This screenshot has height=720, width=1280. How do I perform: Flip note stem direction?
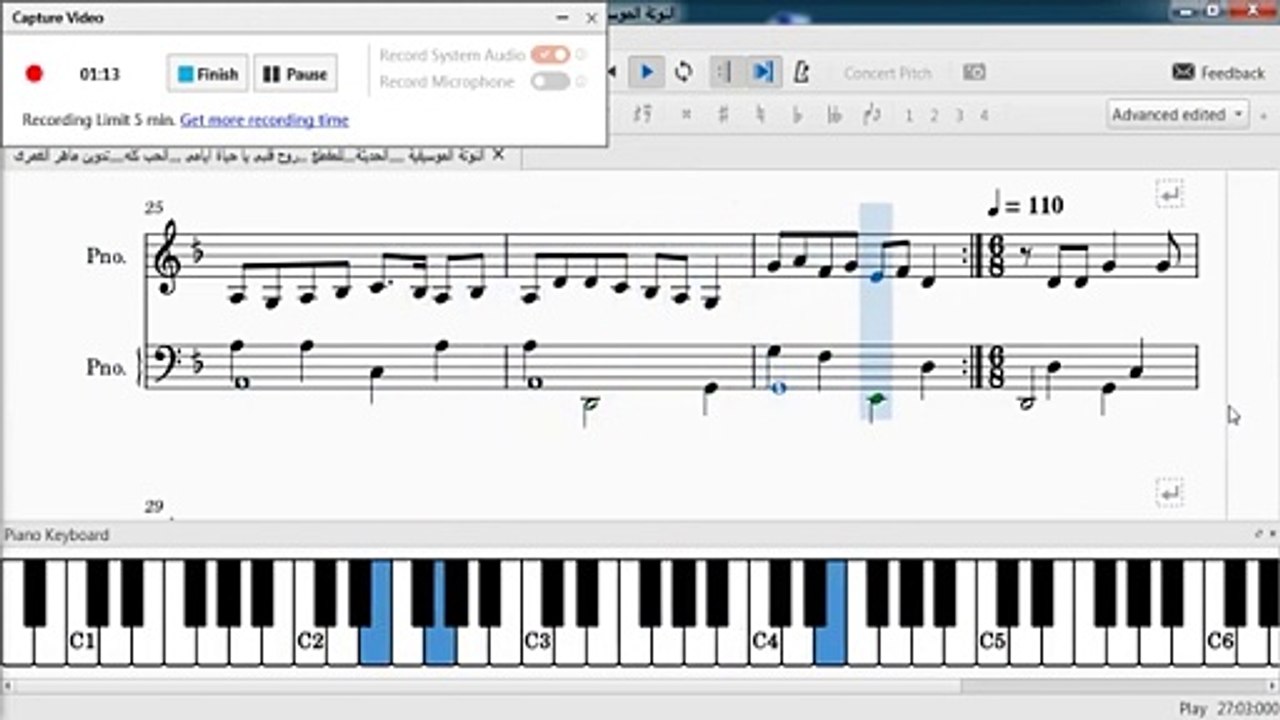tap(872, 115)
